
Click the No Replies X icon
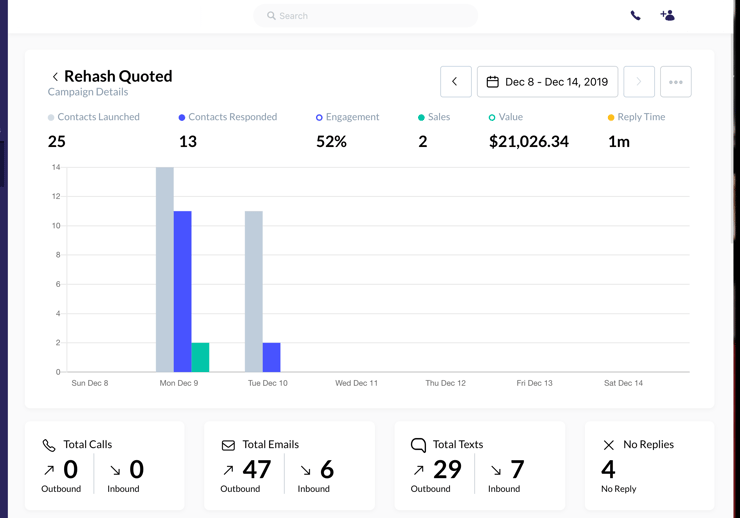(x=608, y=445)
